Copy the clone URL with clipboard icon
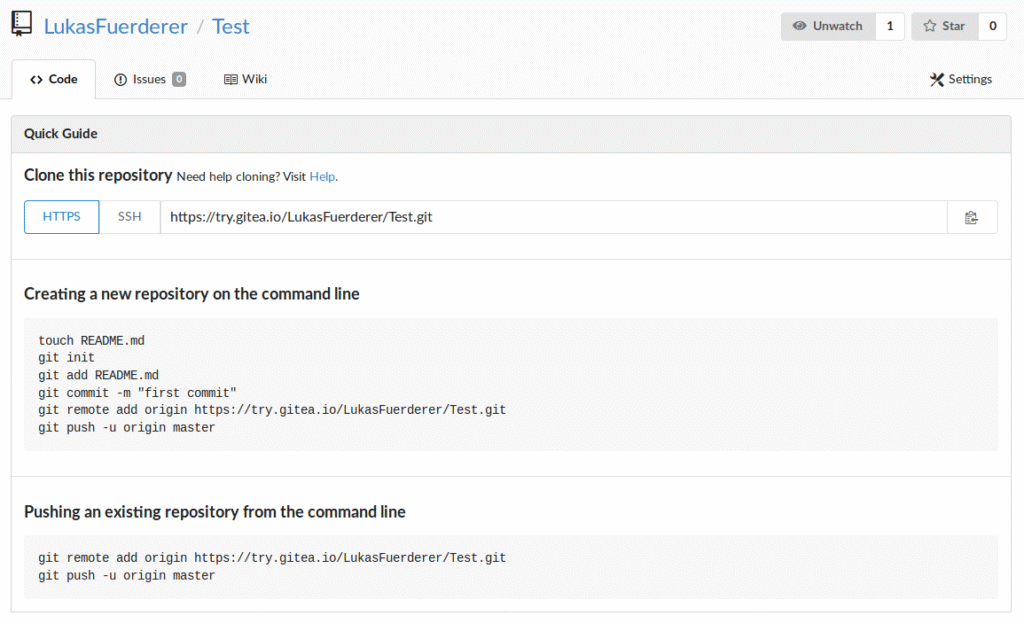 tap(971, 217)
